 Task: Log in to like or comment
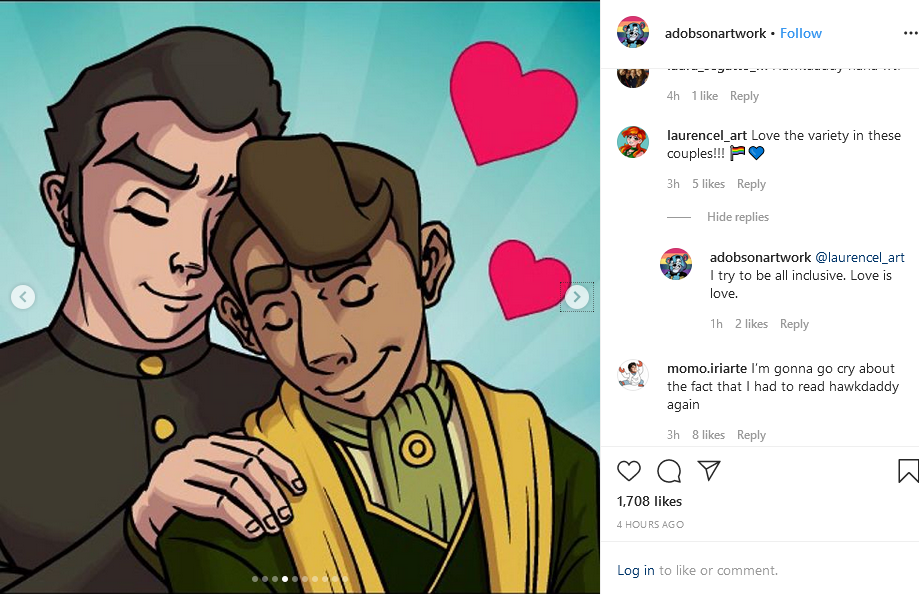coord(635,571)
